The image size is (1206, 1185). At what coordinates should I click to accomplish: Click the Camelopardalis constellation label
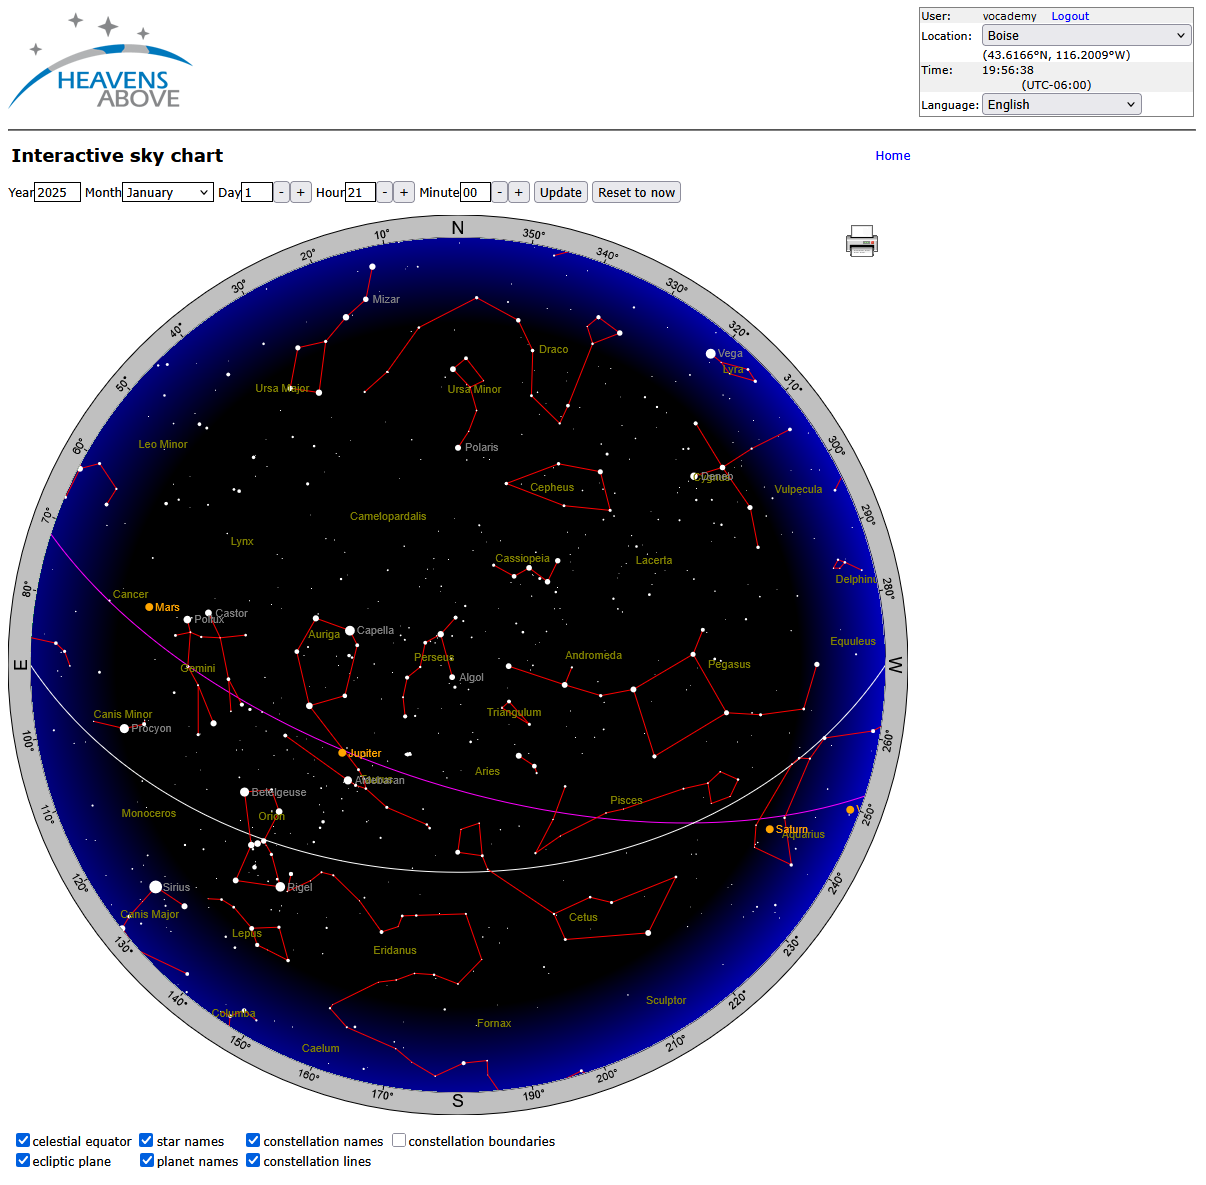tap(388, 516)
